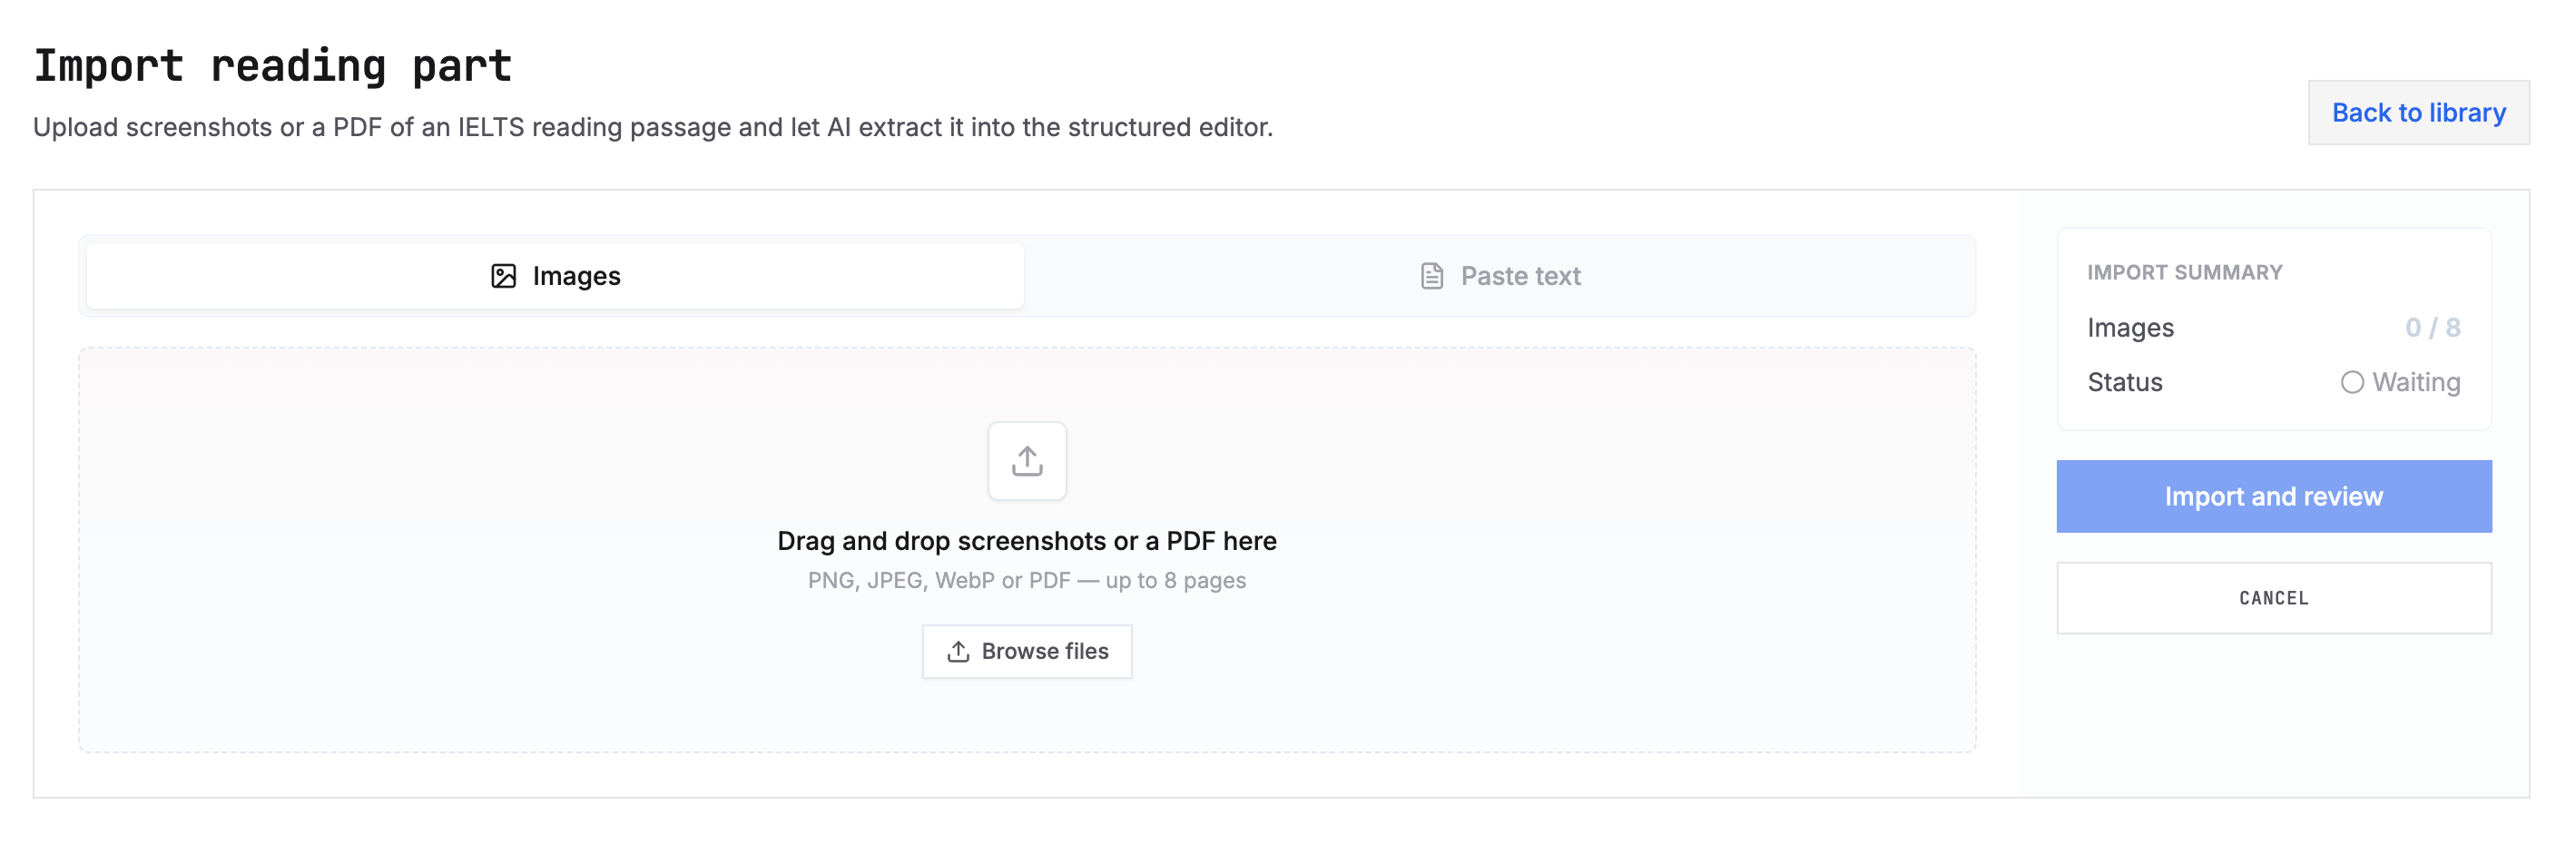Switch to the Paste text tab
The width and height of the screenshot is (2576, 864).
click(x=1500, y=276)
